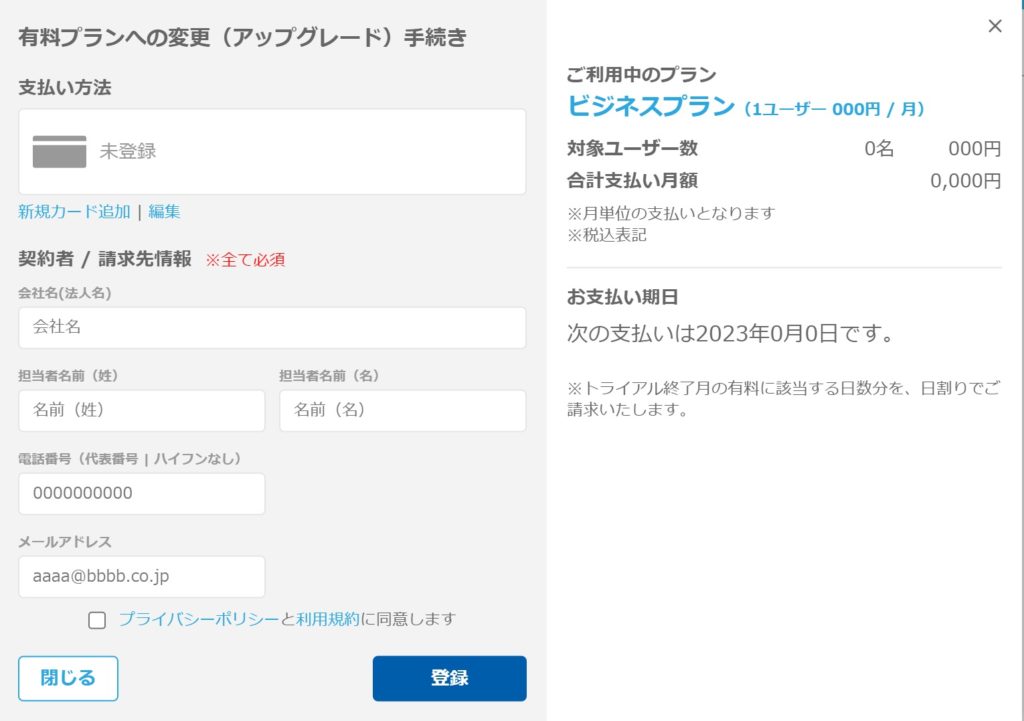Select the 名前（名） input field

tap(402, 410)
